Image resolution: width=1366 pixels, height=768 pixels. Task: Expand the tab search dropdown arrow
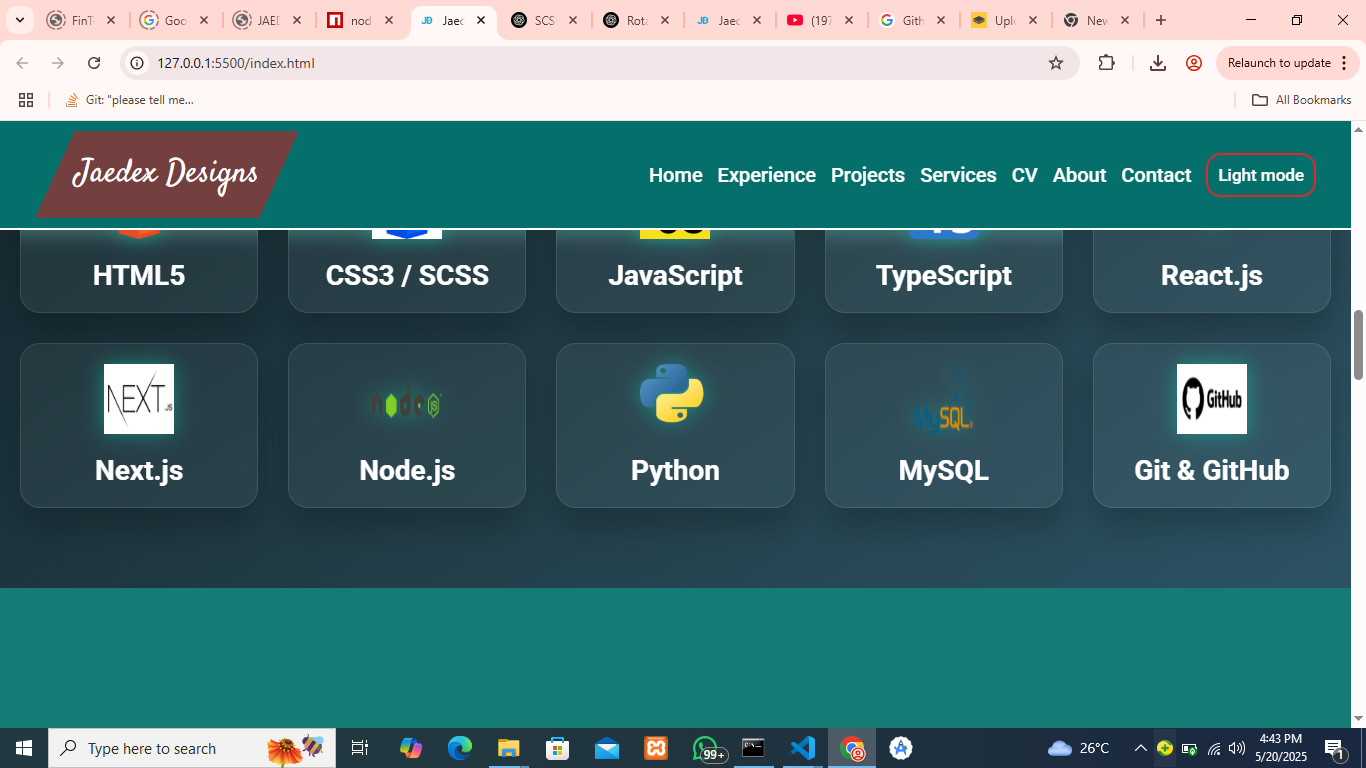[21, 20]
